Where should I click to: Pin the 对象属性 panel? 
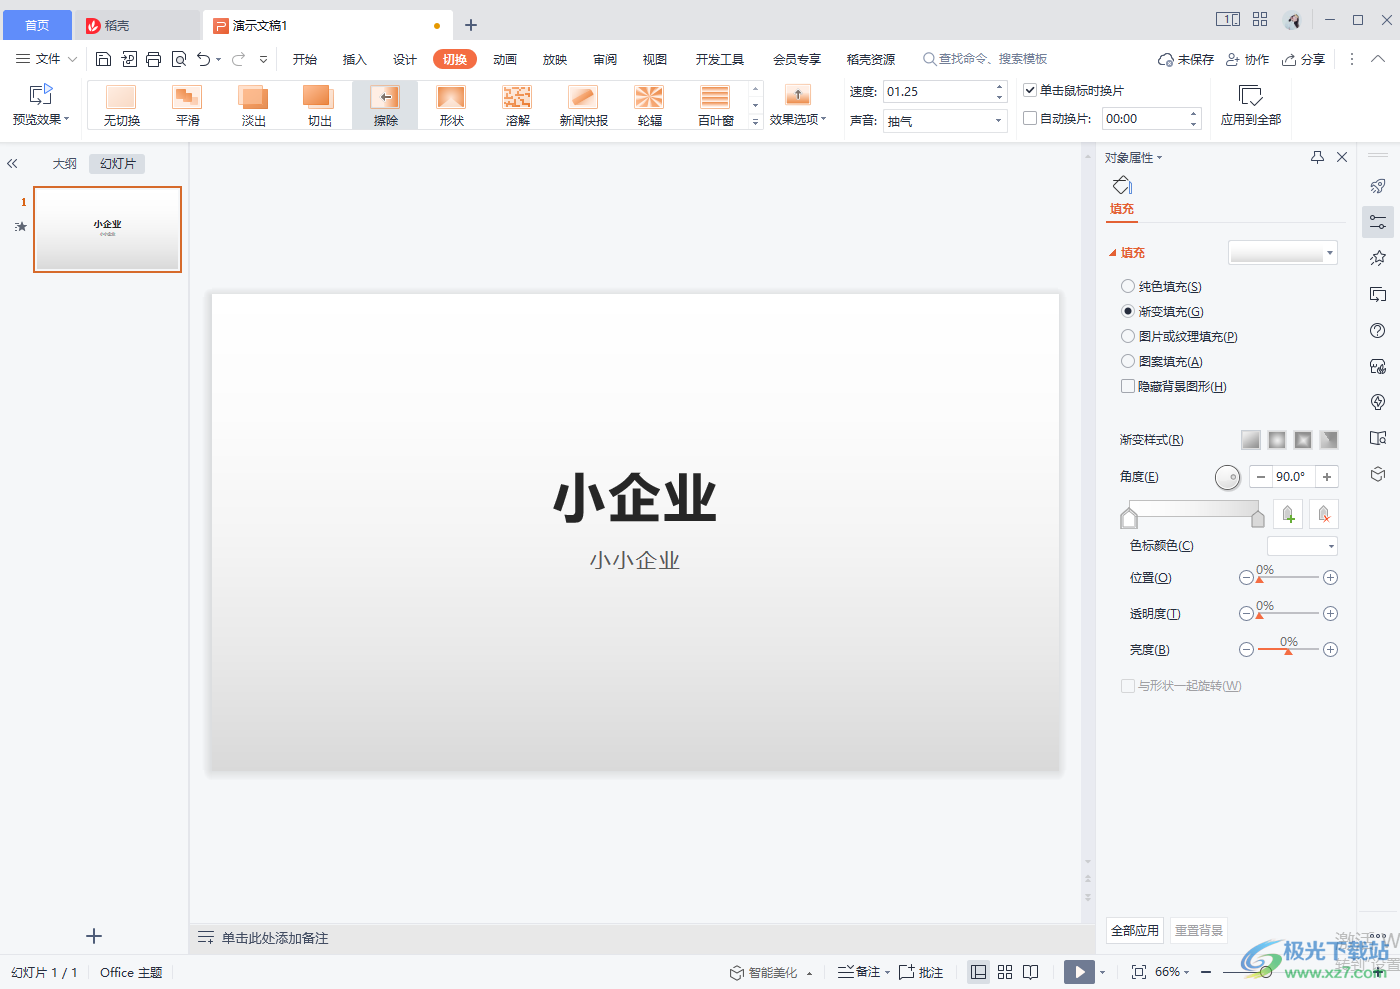1317,157
